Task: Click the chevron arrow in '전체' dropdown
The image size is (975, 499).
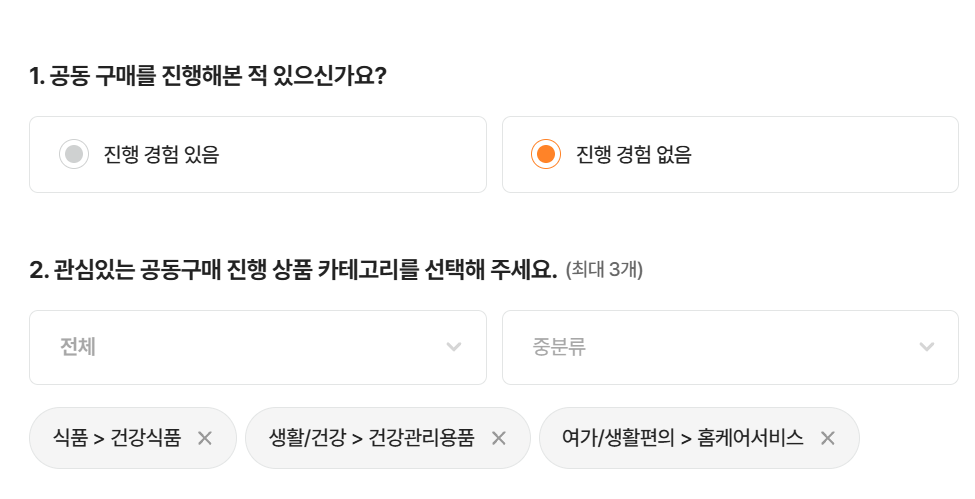Action: pyautogui.click(x=454, y=347)
